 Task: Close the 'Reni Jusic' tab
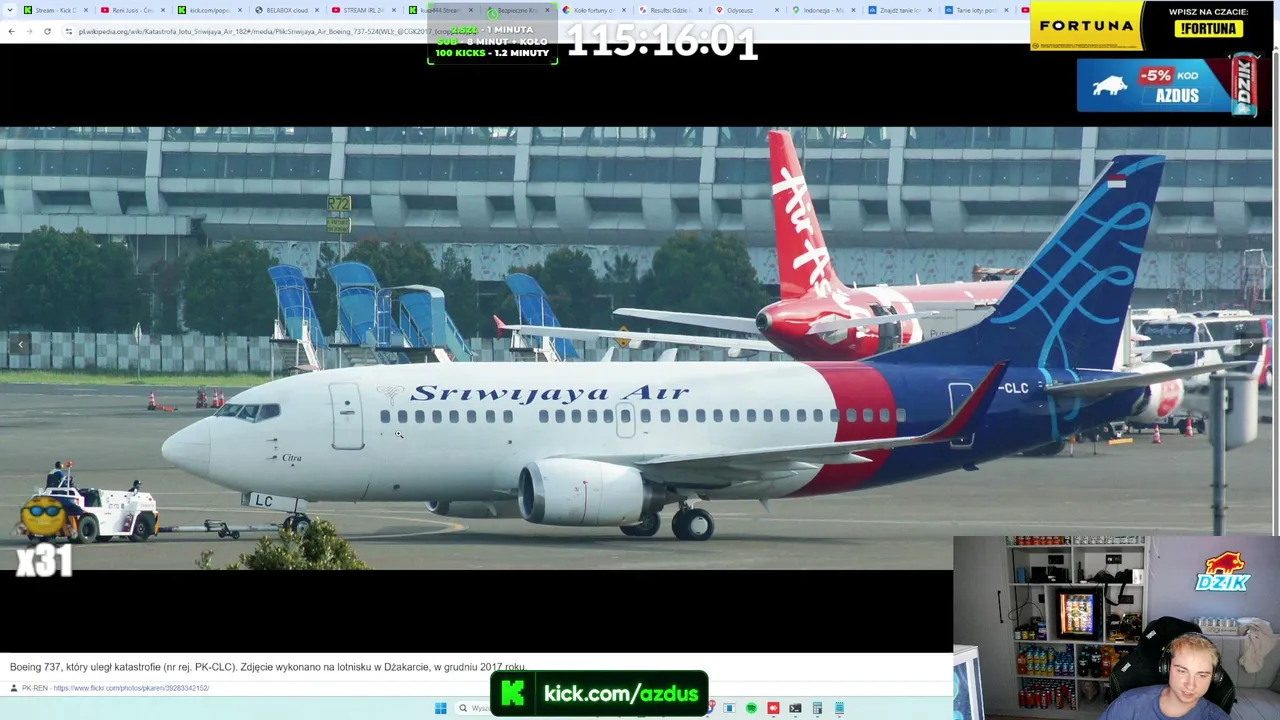point(163,10)
